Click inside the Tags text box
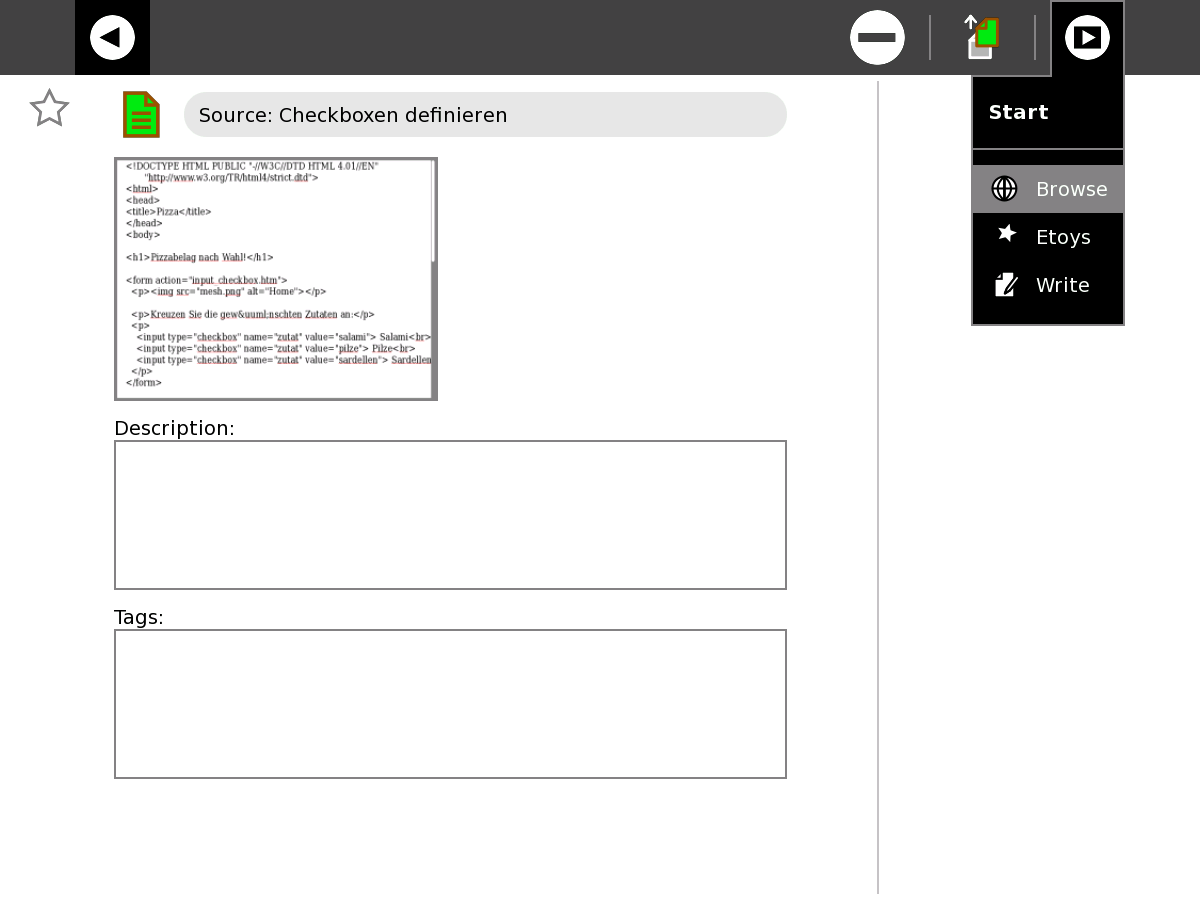 [450, 704]
